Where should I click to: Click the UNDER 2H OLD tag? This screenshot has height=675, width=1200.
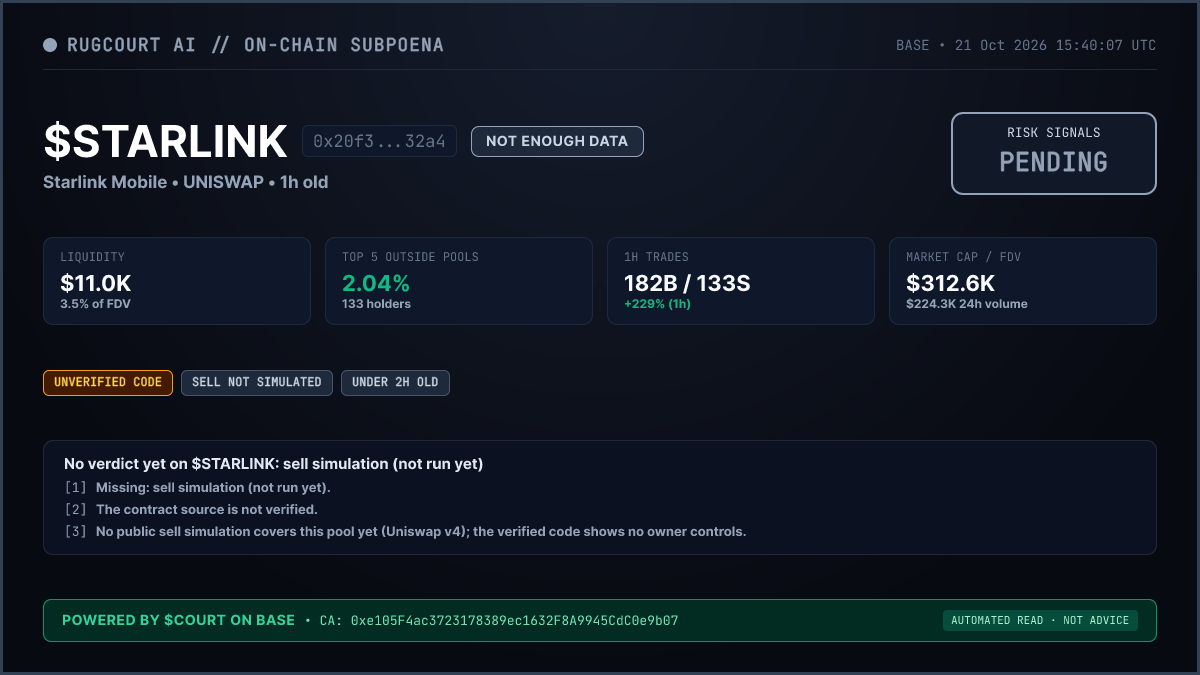395,382
